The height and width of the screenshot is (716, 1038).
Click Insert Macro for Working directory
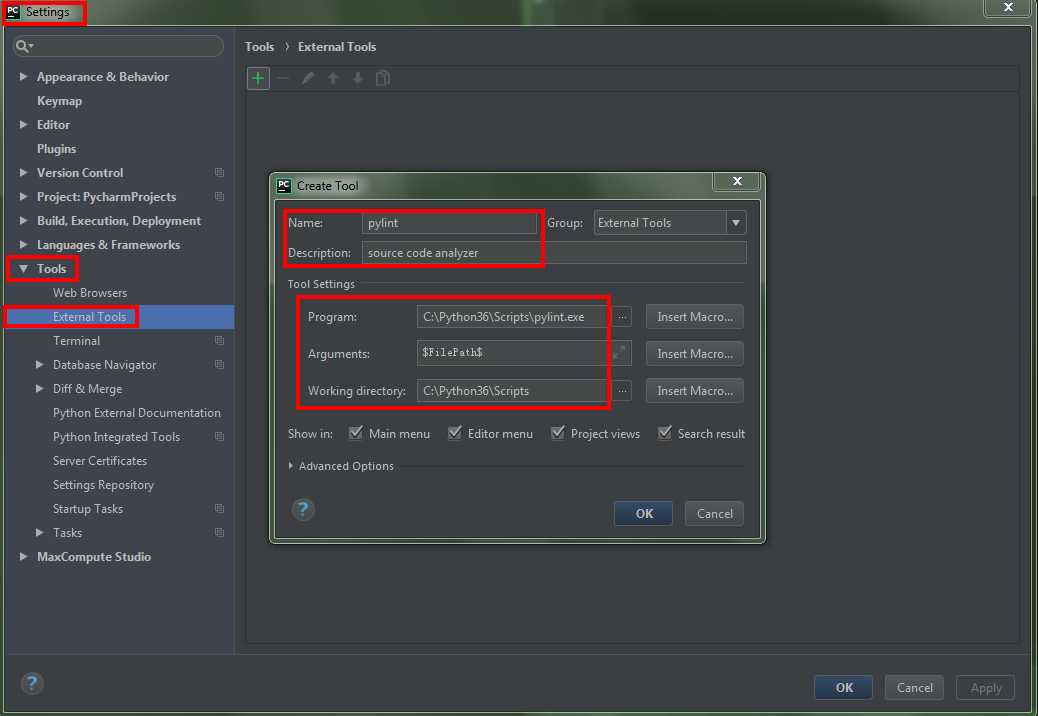click(694, 391)
